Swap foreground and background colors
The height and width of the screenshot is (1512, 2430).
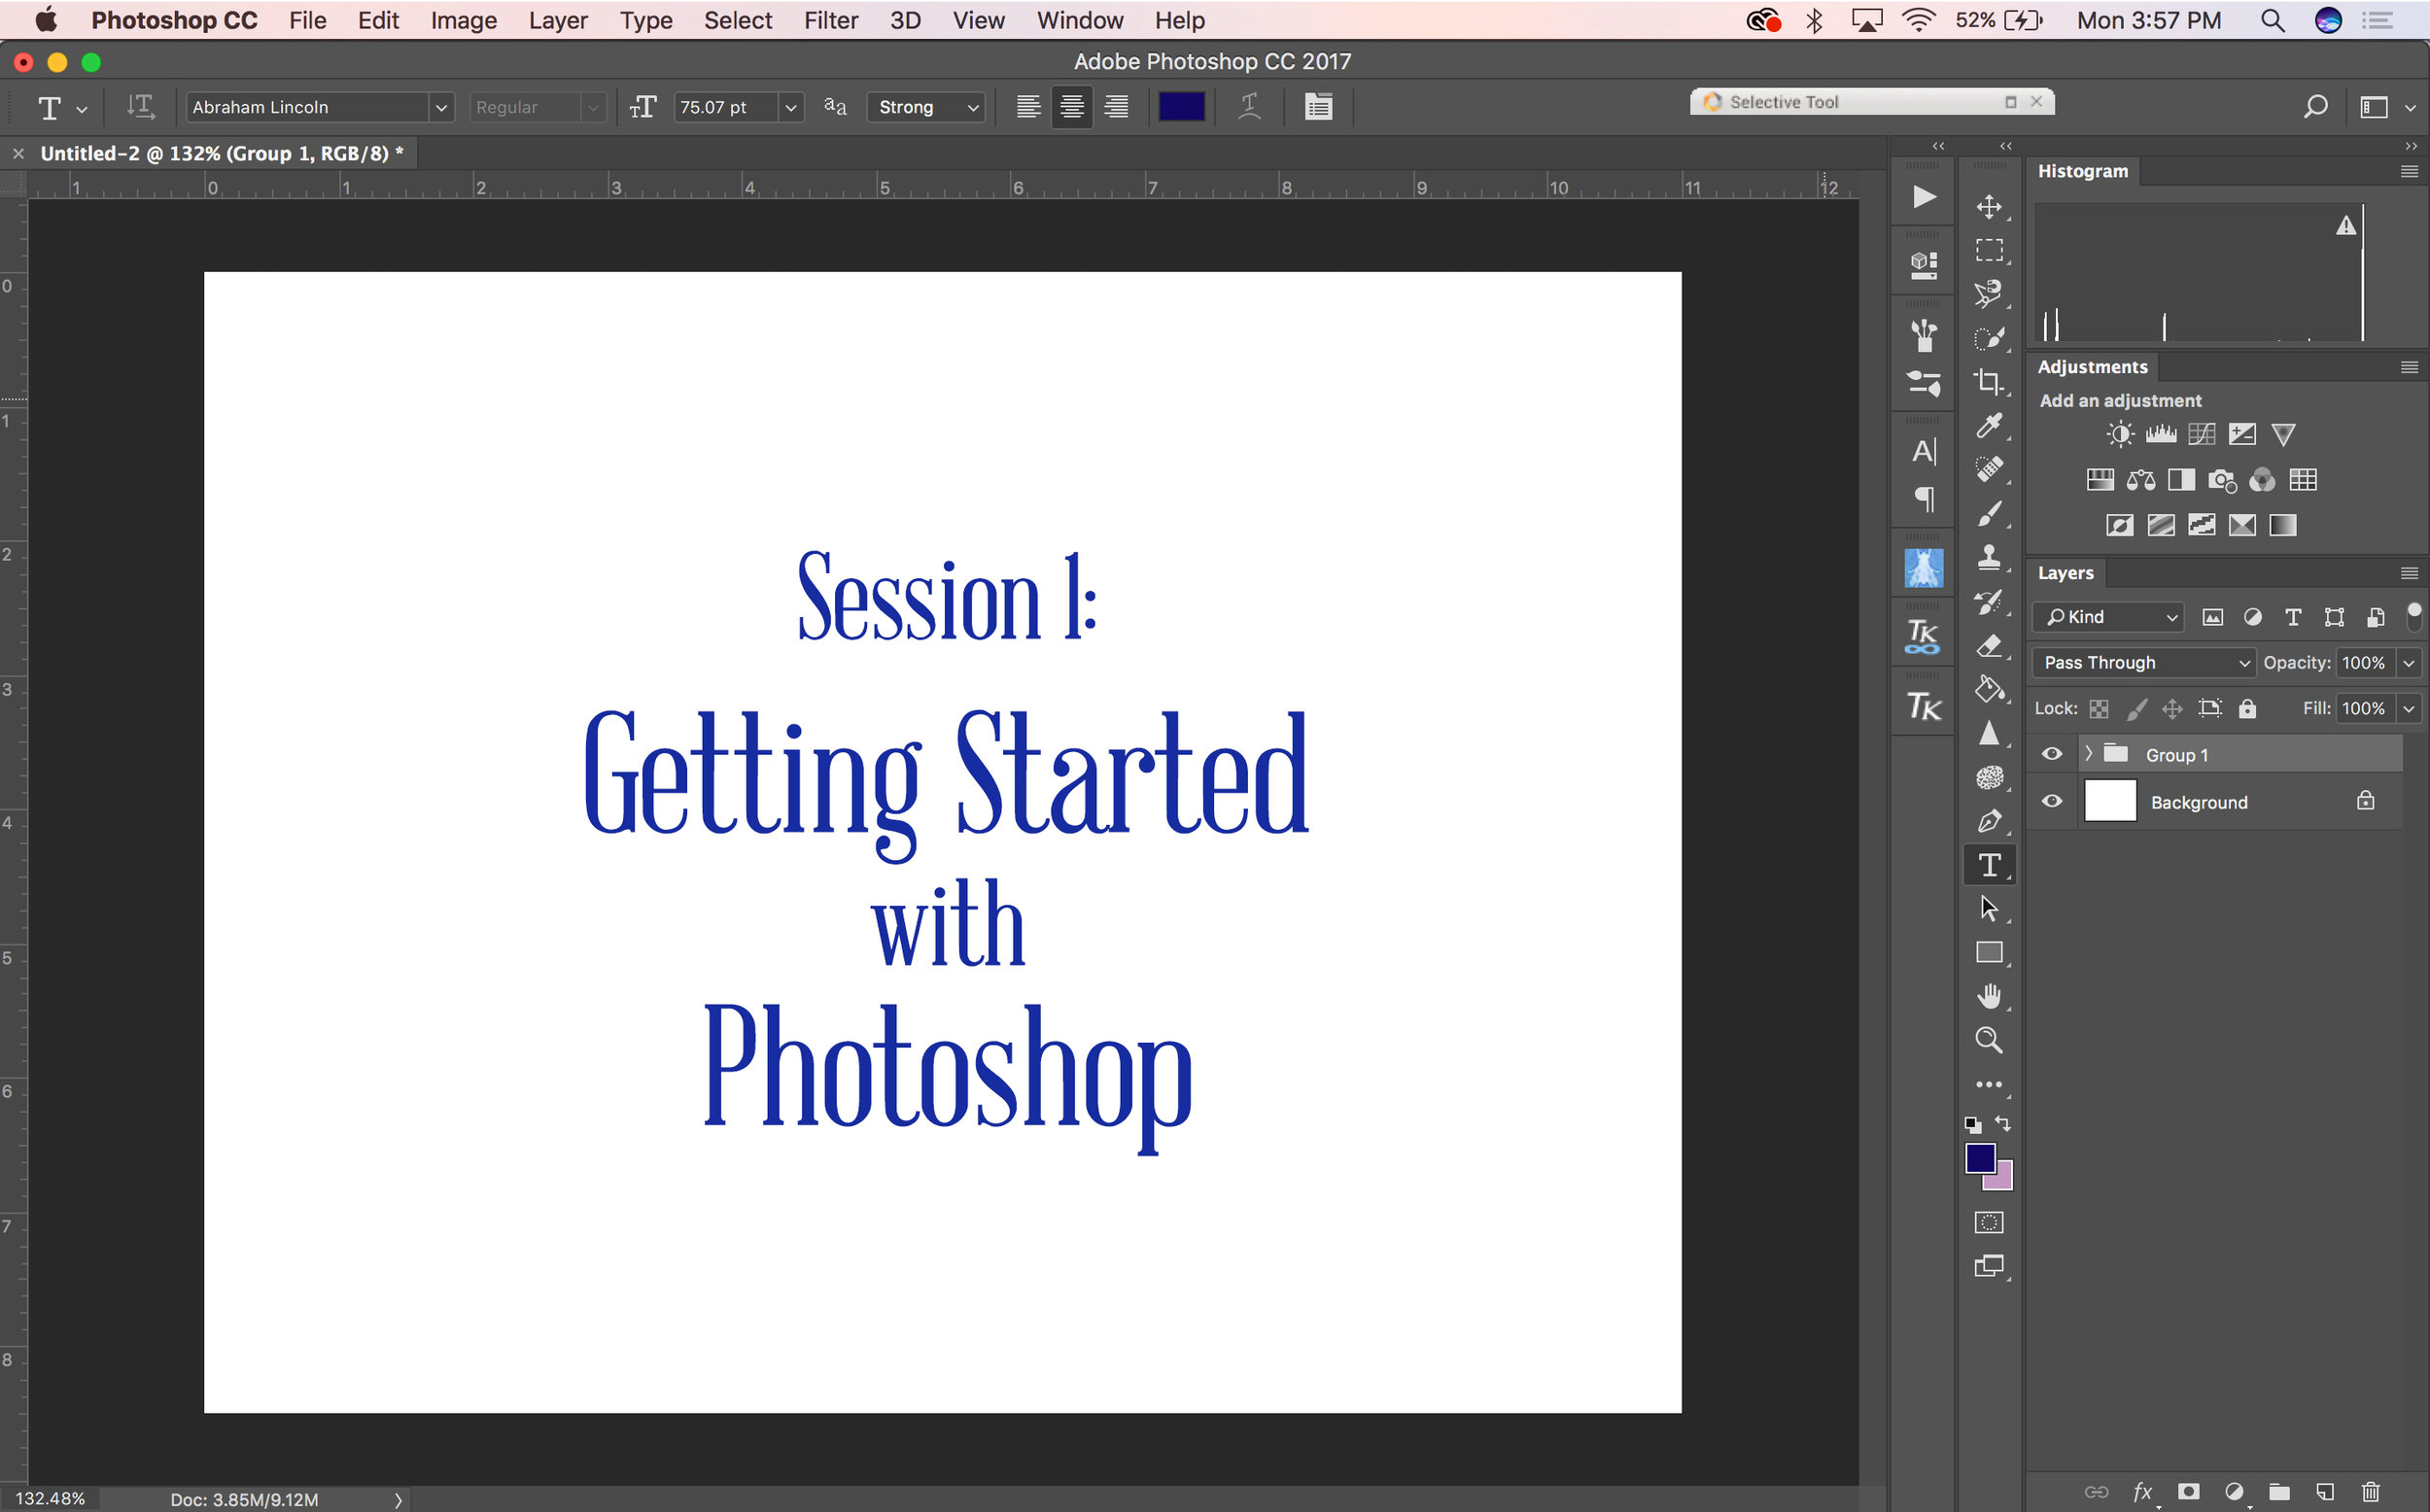(2003, 1124)
